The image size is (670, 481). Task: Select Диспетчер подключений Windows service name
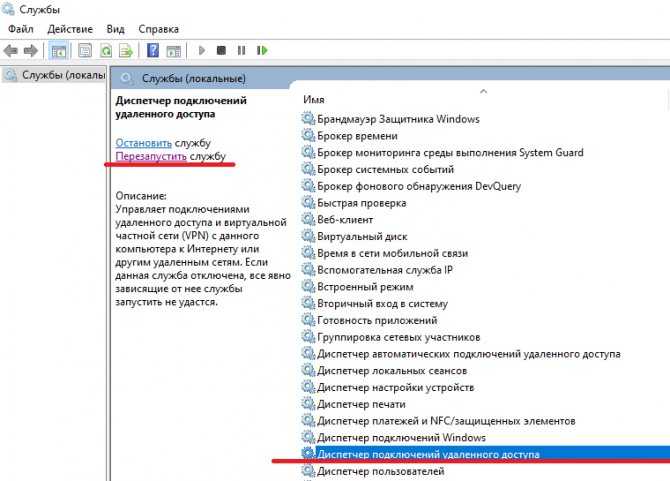[x=401, y=437]
